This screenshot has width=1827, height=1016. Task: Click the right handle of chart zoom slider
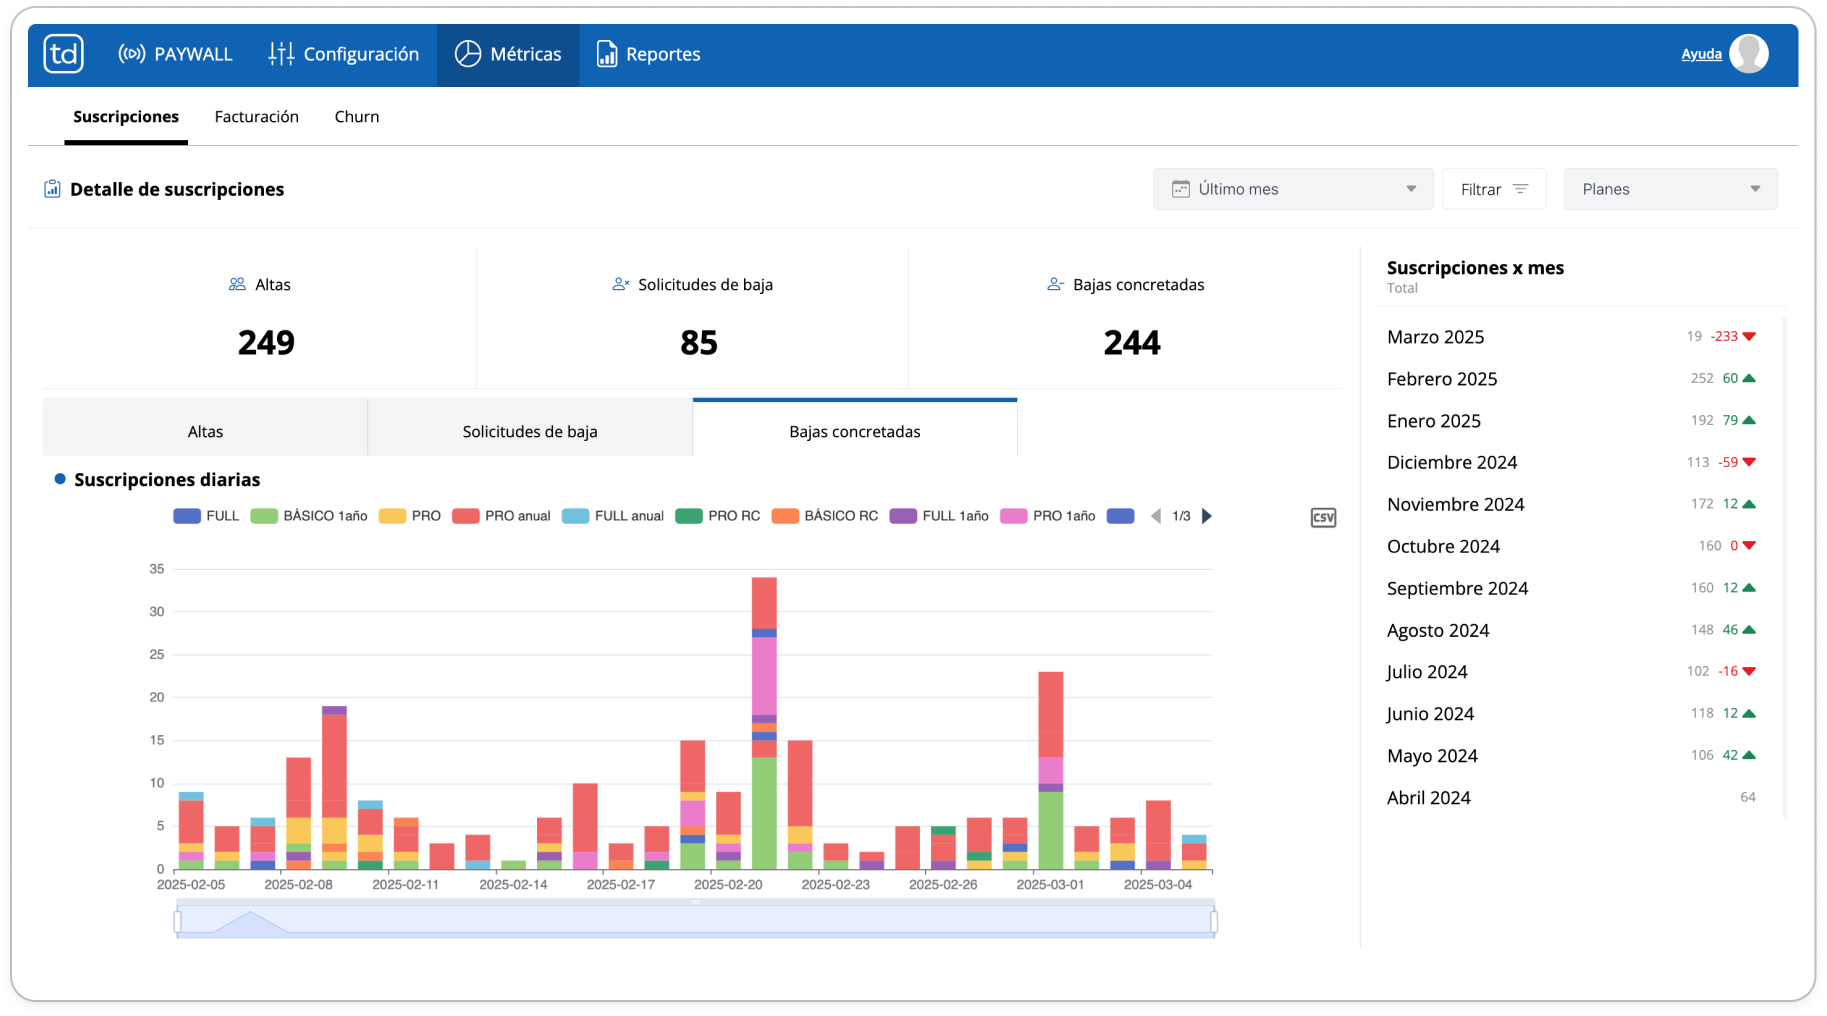tap(1214, 921)
